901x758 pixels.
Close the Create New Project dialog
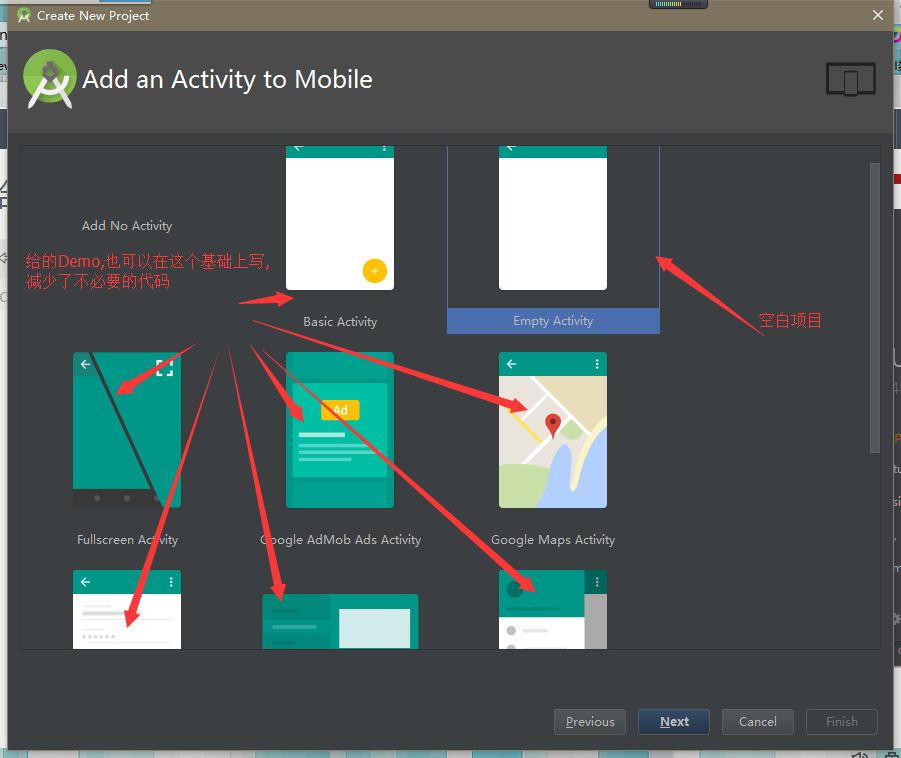(x=877, y=16)
